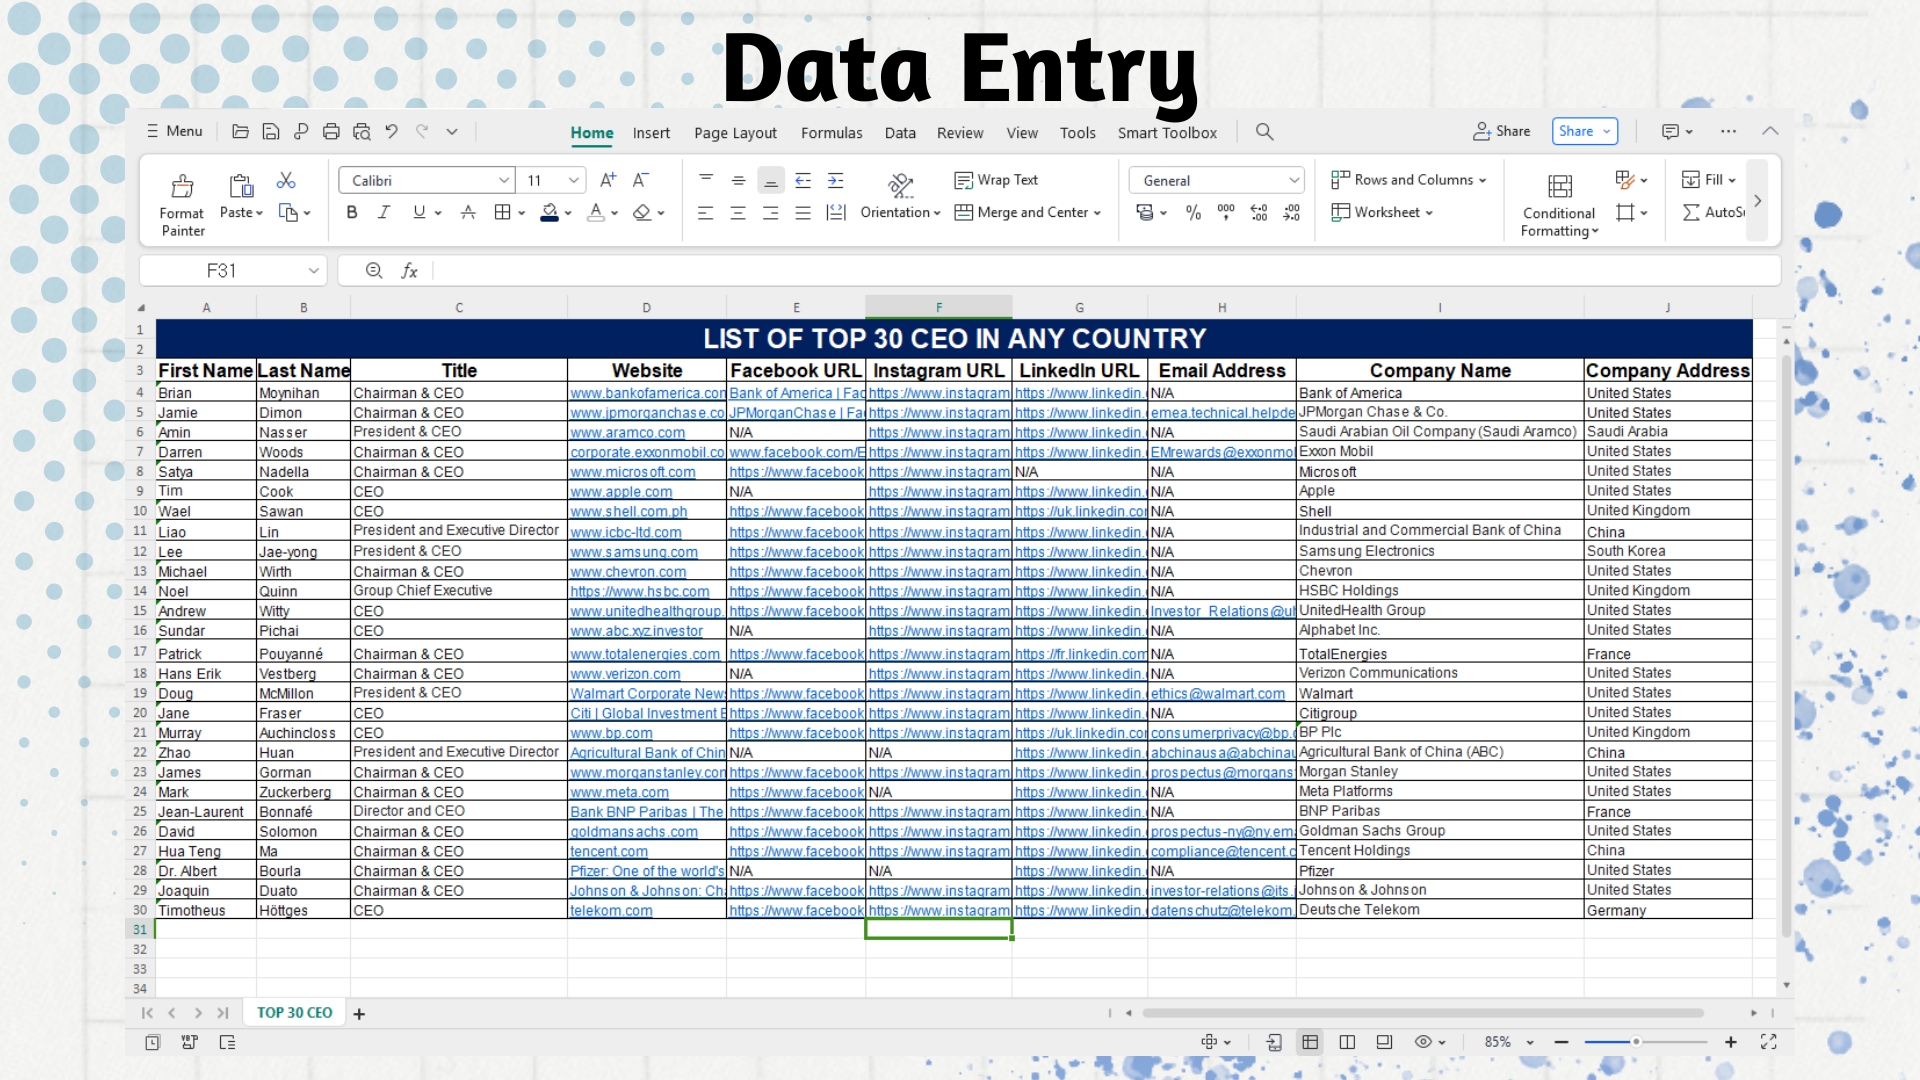Open the Calibri font name dropdown
Screen dimensions: 1920x1080
tap(503, 181)
